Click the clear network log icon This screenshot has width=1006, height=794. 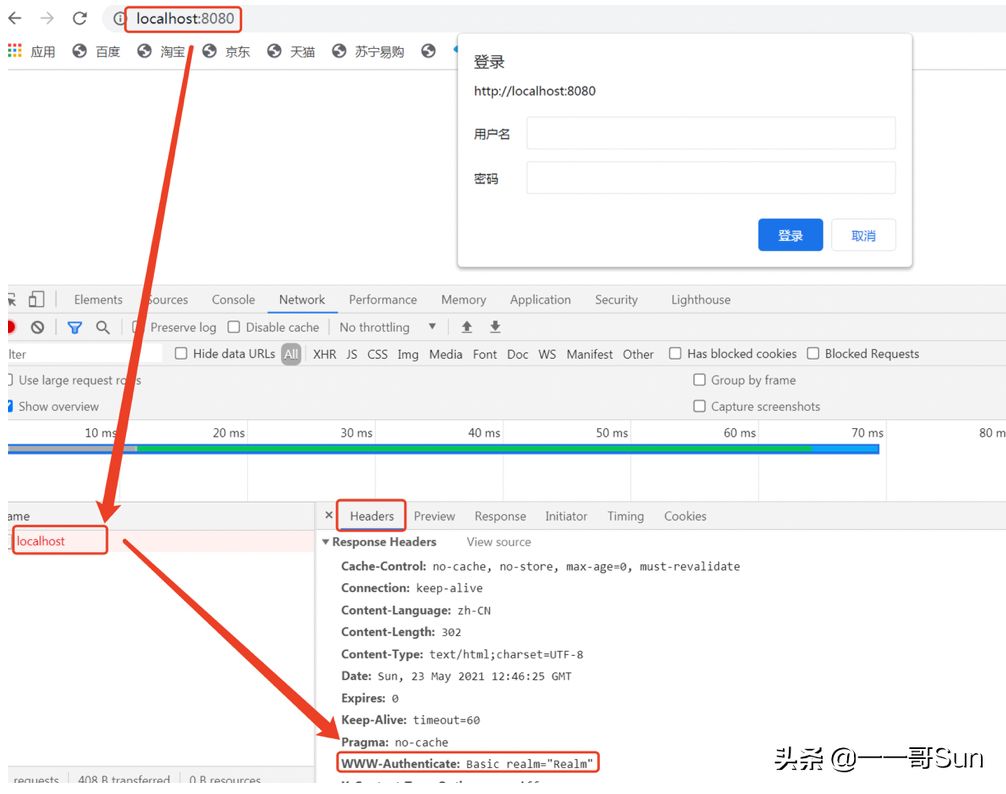38,327
